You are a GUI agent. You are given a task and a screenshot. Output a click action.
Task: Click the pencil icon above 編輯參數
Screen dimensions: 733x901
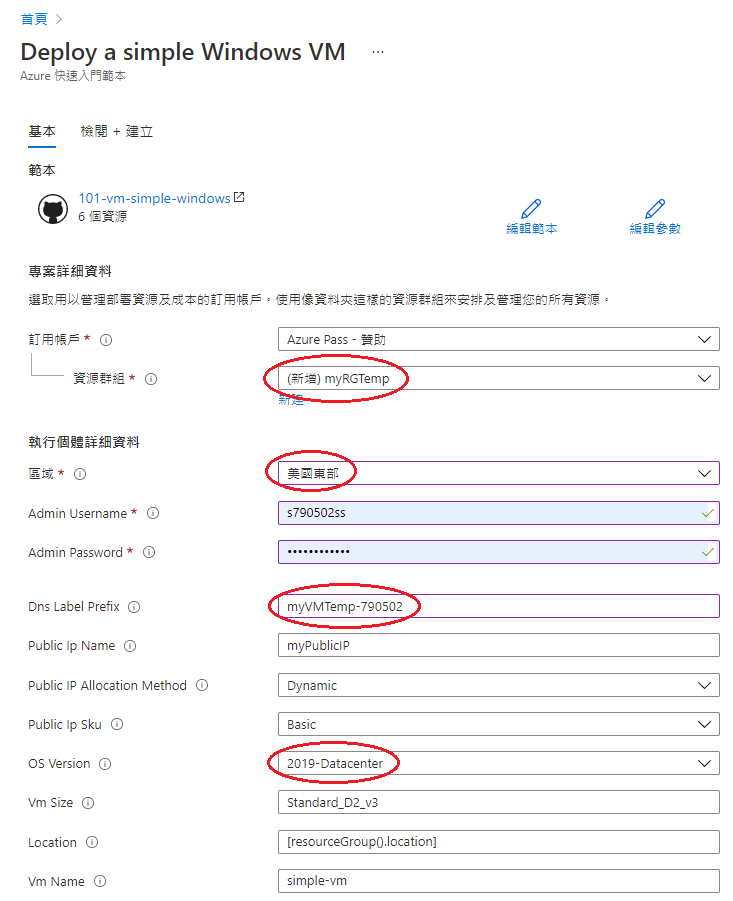655,209
